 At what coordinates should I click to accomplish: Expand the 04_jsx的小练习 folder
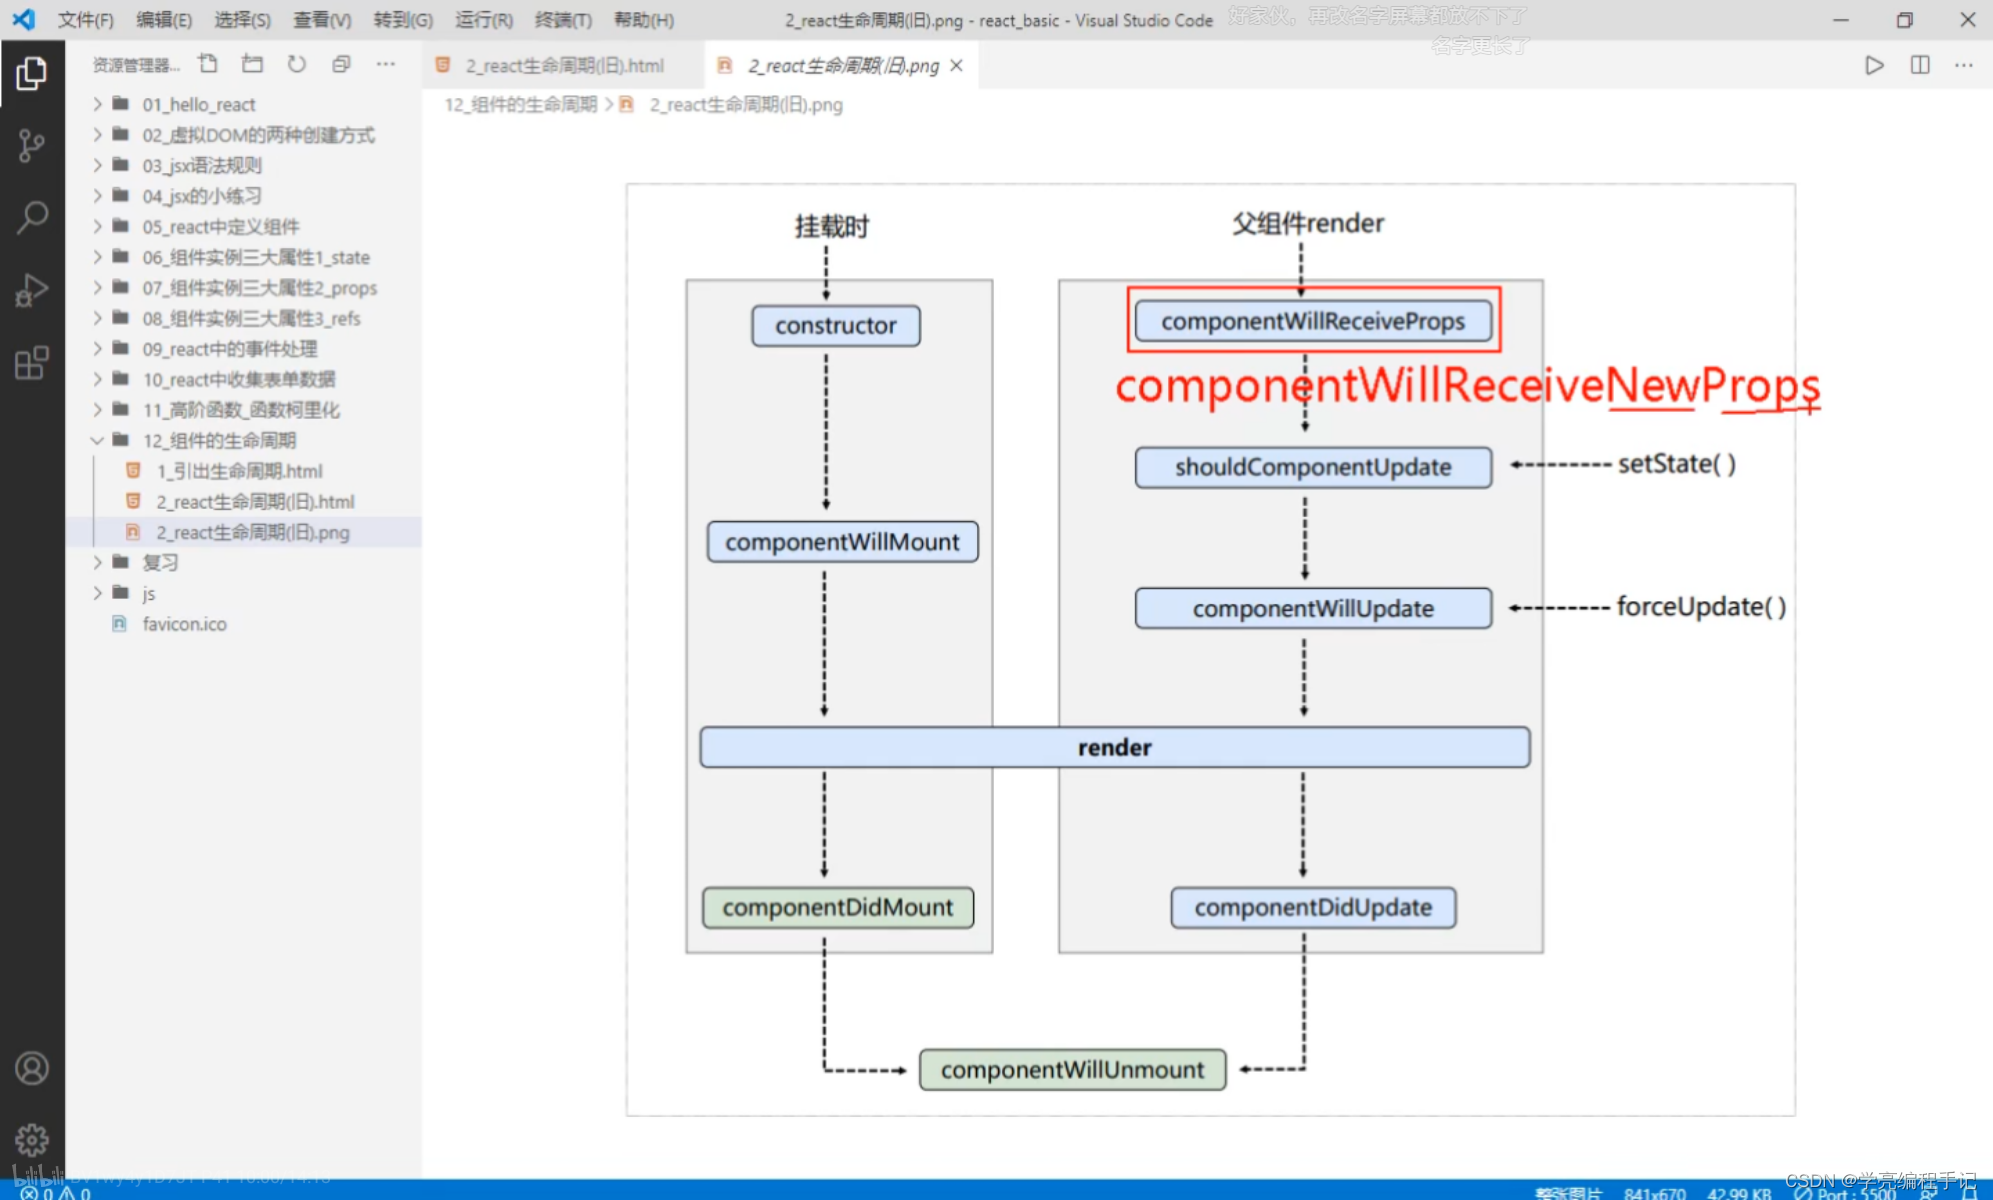(x=244, y=196)
